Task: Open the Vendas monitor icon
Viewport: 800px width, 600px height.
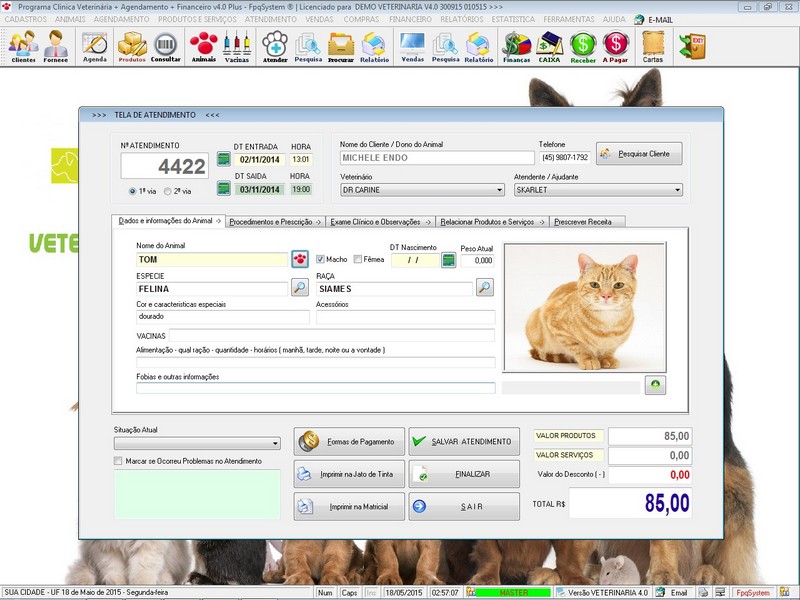Action: (x=413, y=46)
